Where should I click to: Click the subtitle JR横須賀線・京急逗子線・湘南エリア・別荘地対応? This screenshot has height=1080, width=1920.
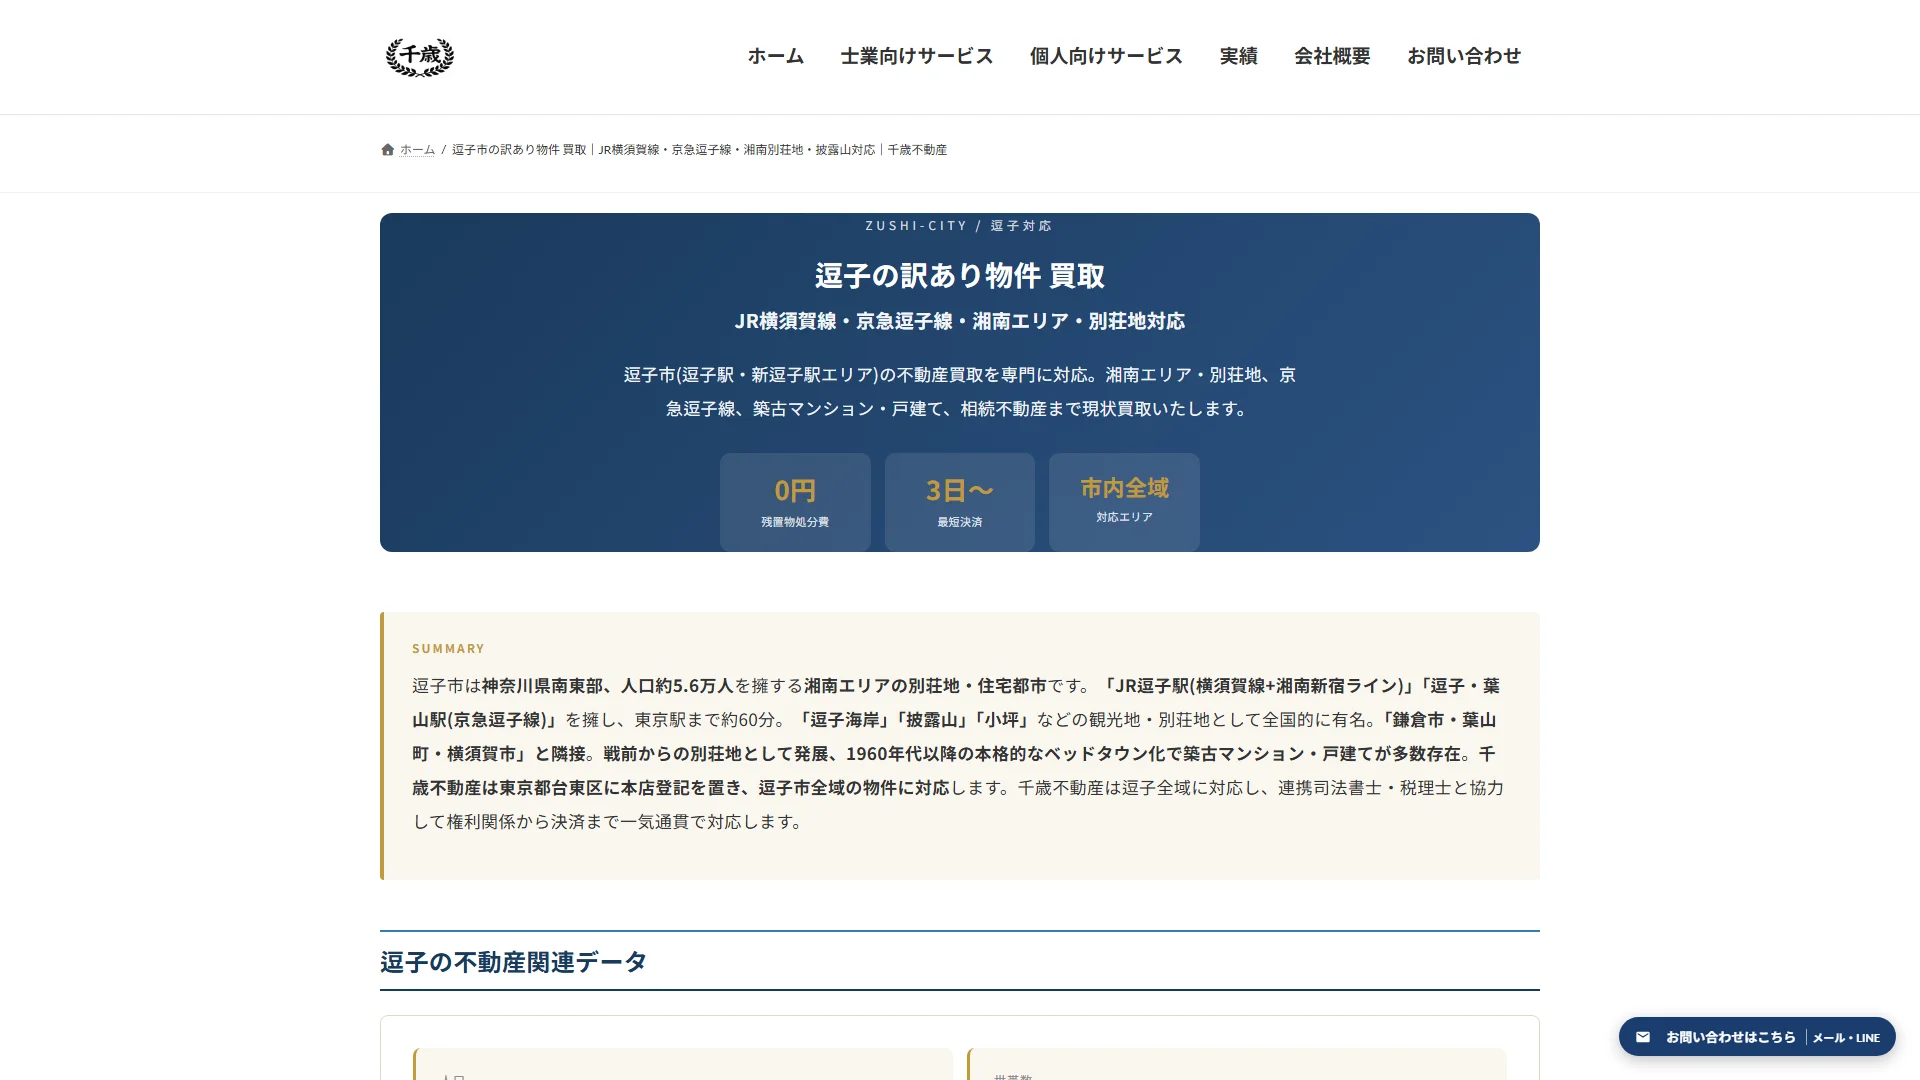(960, 321)
